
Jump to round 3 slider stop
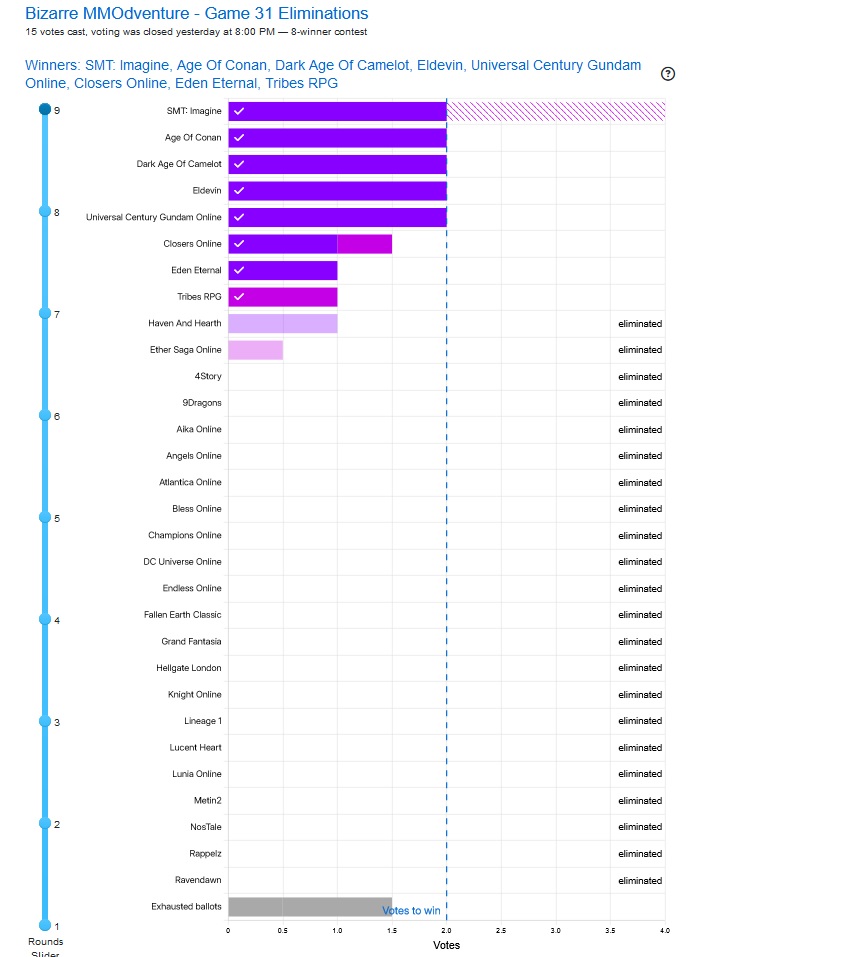[x=45, y=721]
